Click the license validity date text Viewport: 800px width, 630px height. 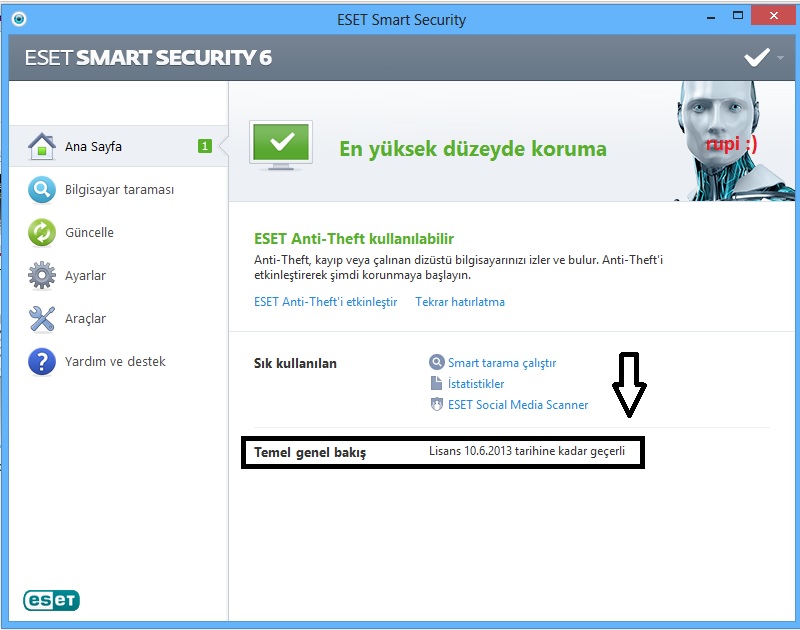pos(526,452)
